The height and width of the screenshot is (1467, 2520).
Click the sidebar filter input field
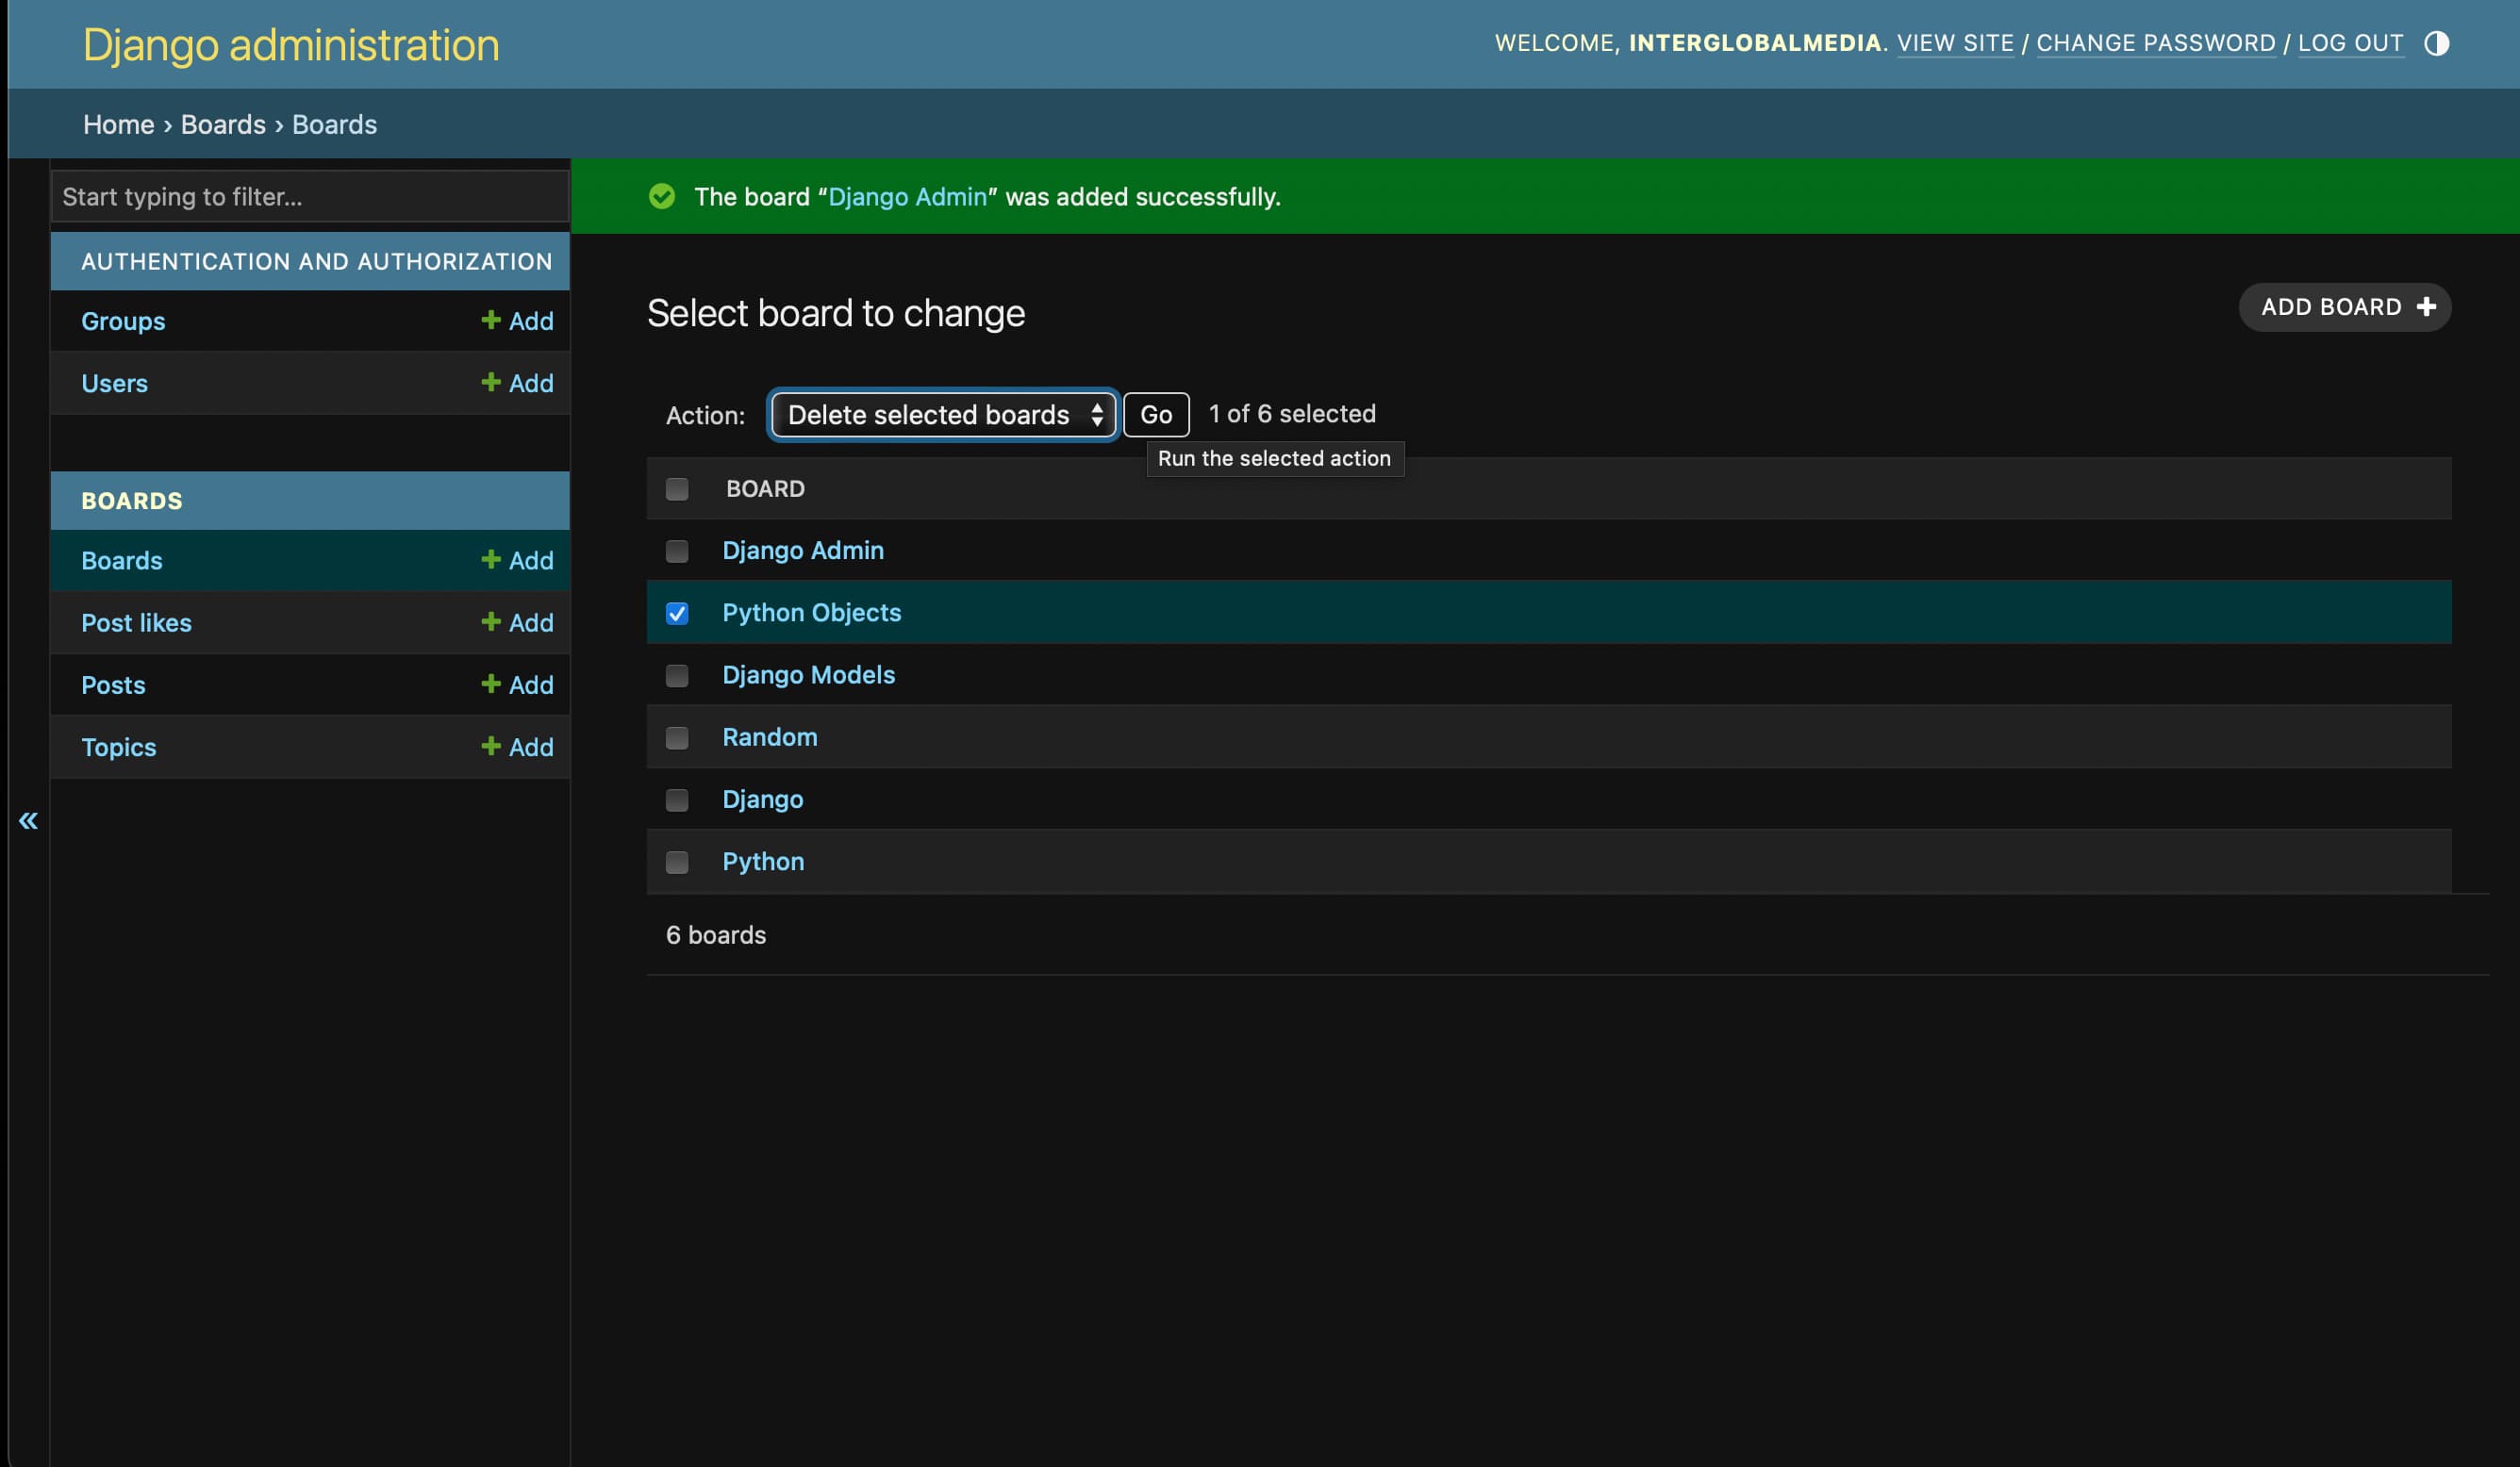(x=310, y=196)
